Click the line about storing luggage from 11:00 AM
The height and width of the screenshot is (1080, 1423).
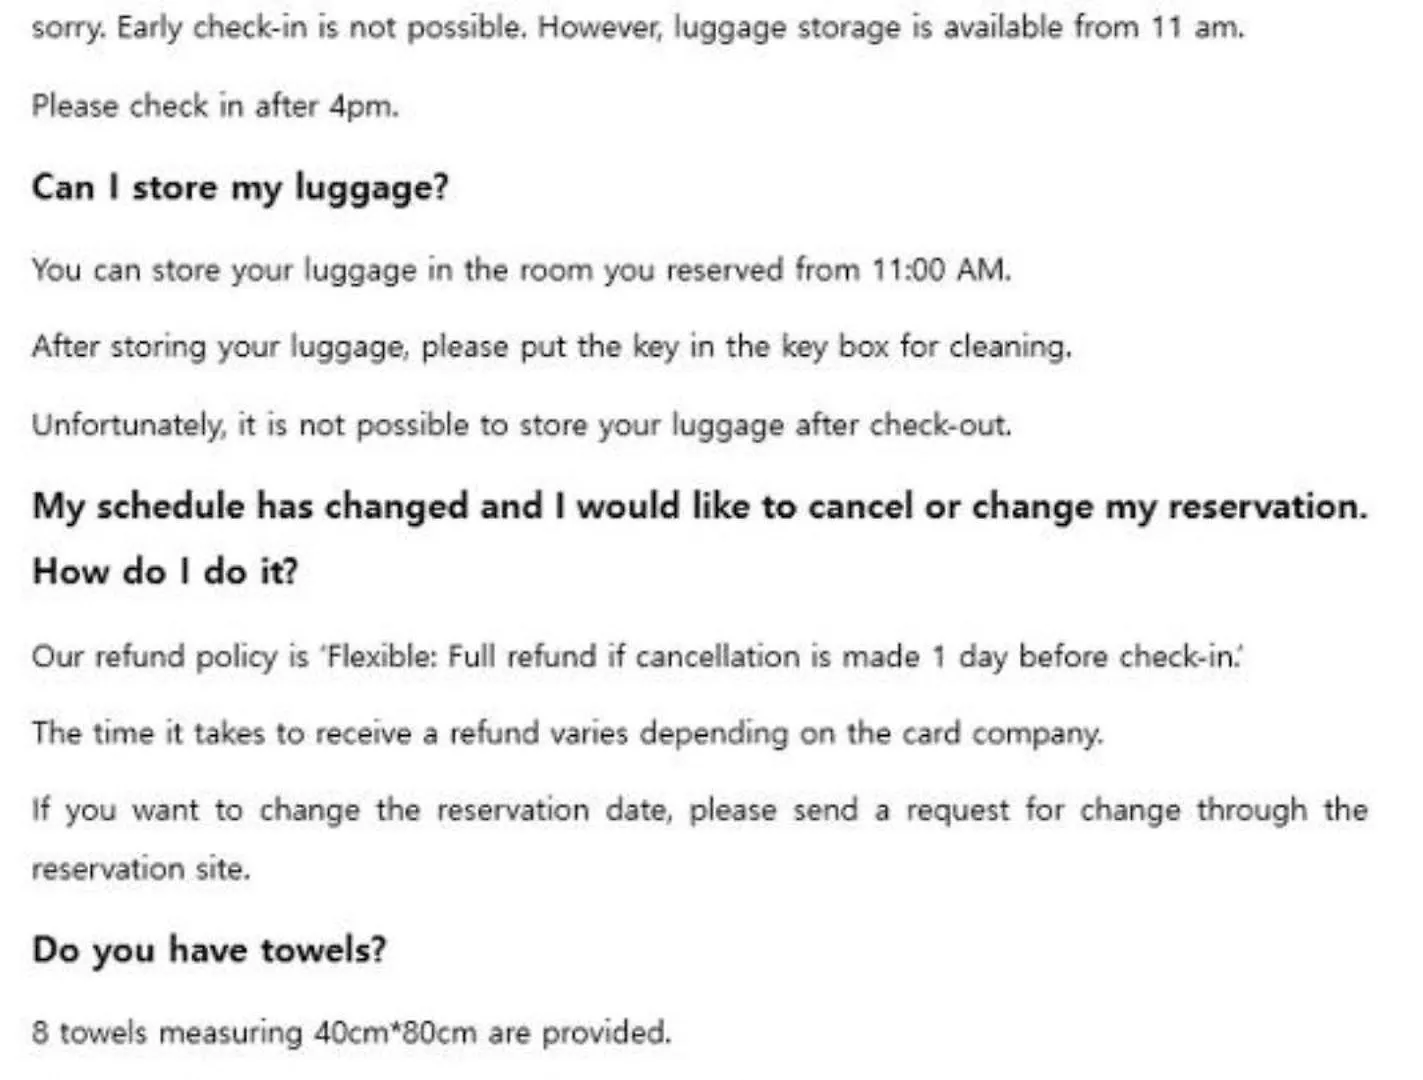521,269
